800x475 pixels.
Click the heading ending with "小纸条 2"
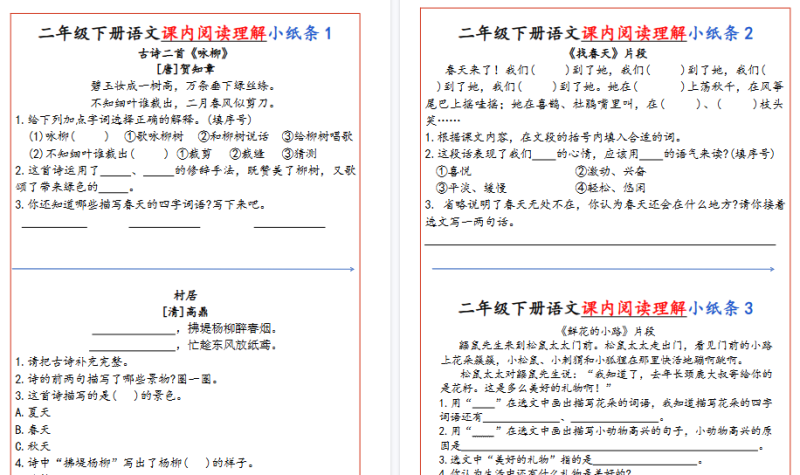tap(606, 33)
